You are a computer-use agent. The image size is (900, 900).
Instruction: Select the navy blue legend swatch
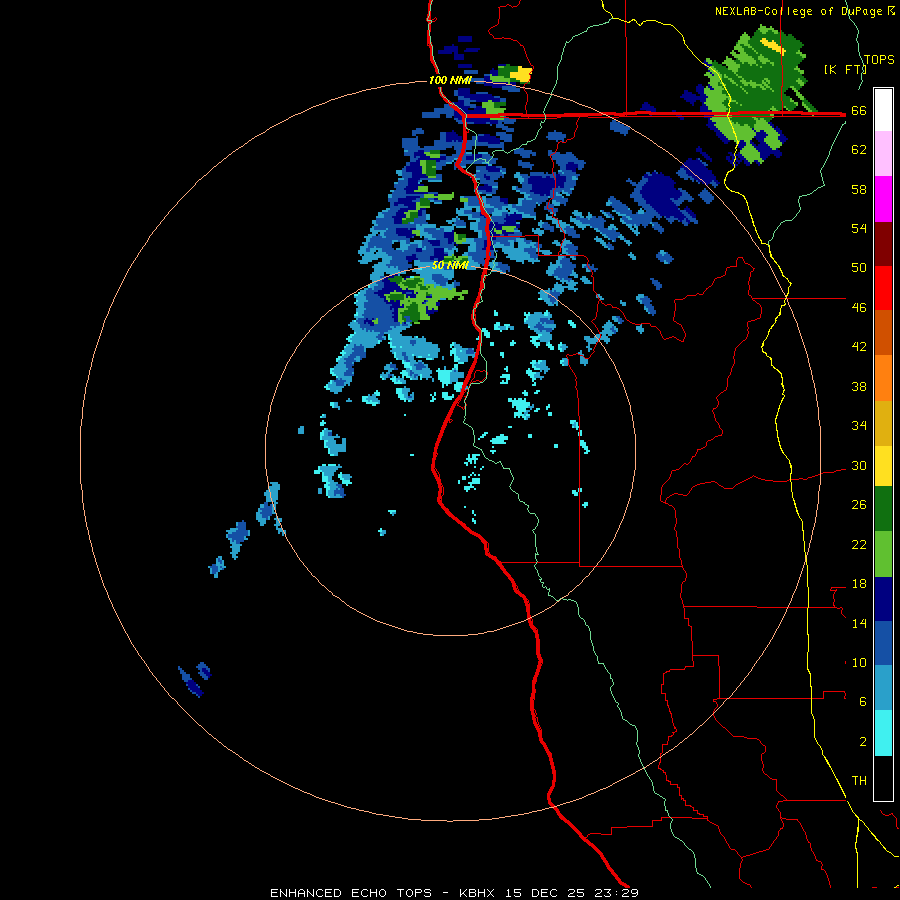tap(883, 599)
